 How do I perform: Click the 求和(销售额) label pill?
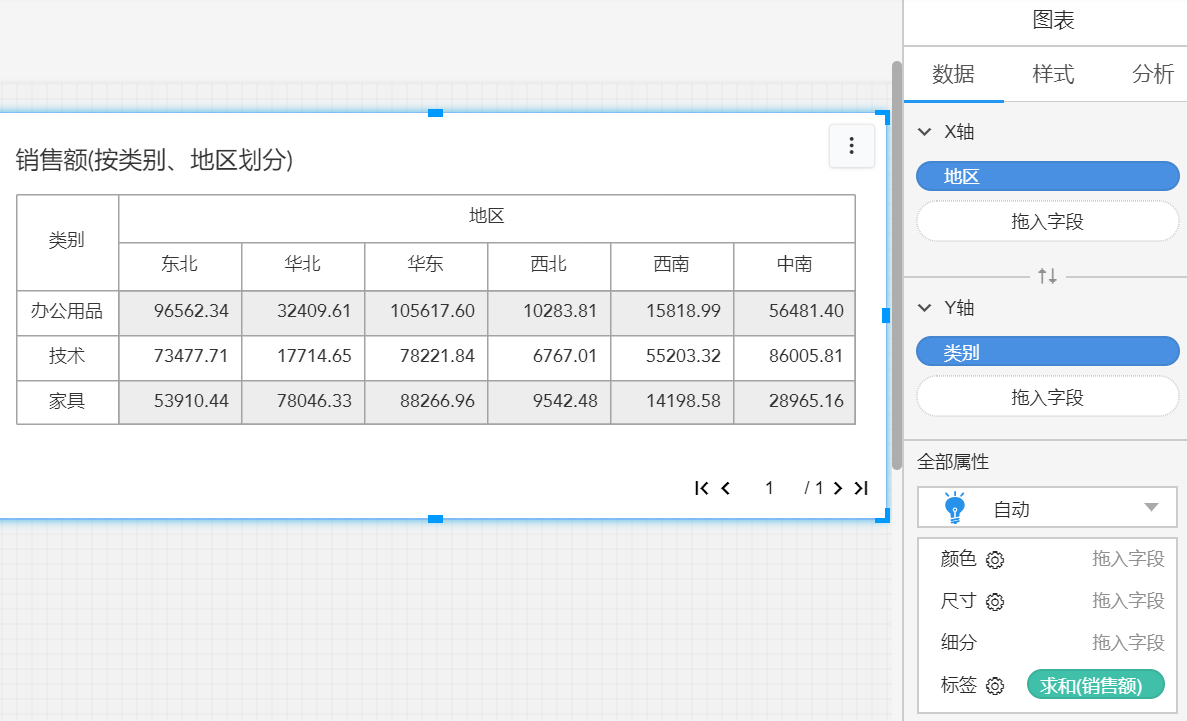pyautogui.click(x=1095, y=685)
